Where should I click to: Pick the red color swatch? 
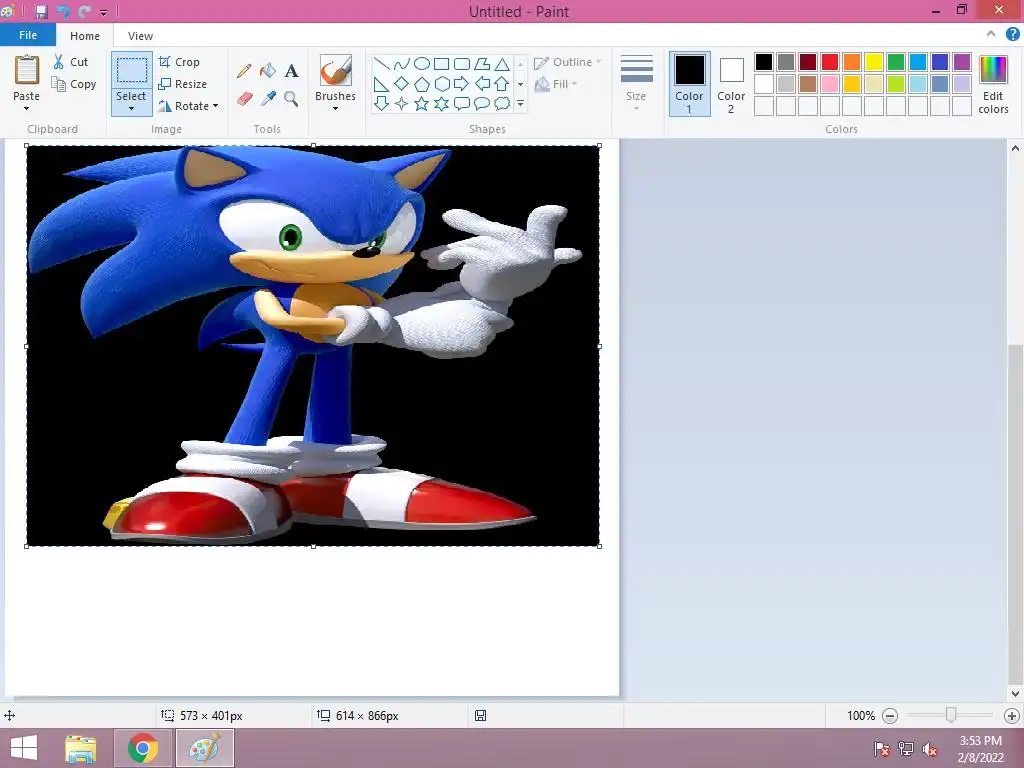click(829, 62)
